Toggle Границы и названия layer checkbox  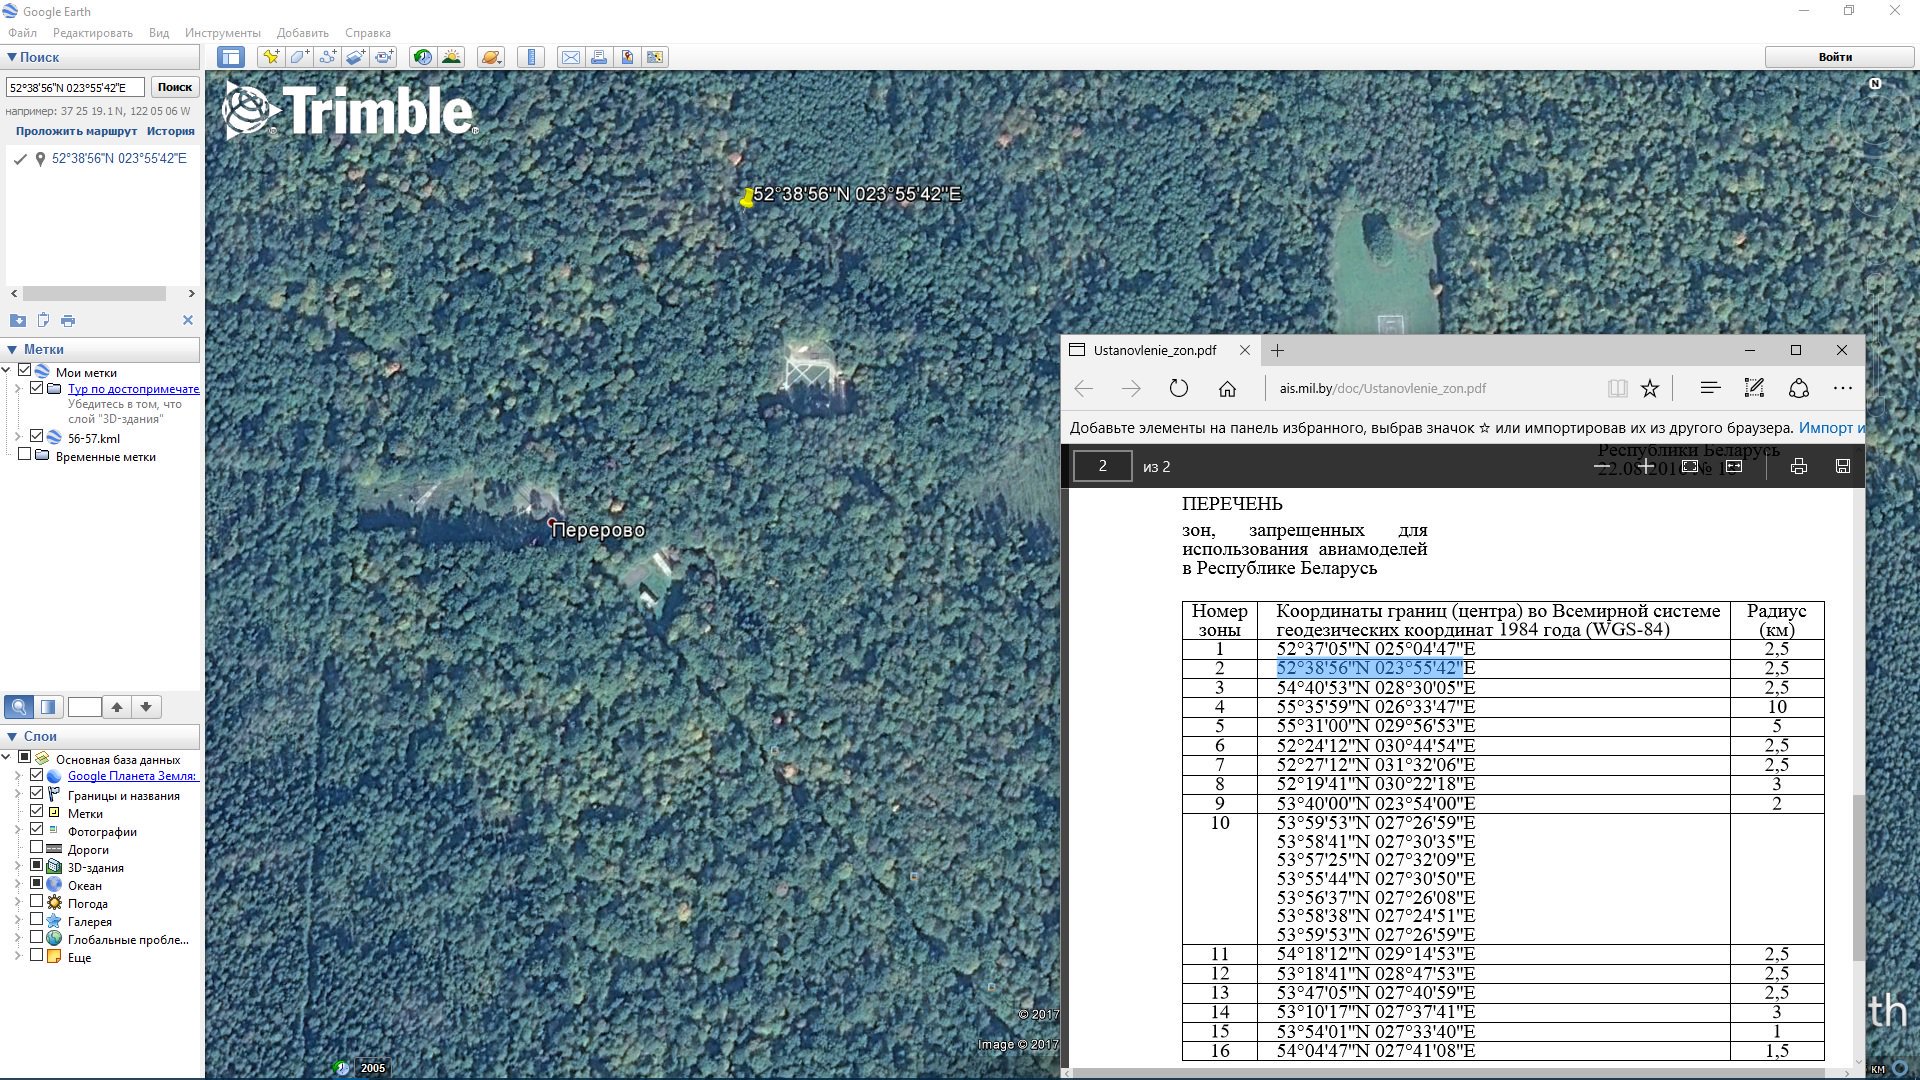(x=37, y=794)
